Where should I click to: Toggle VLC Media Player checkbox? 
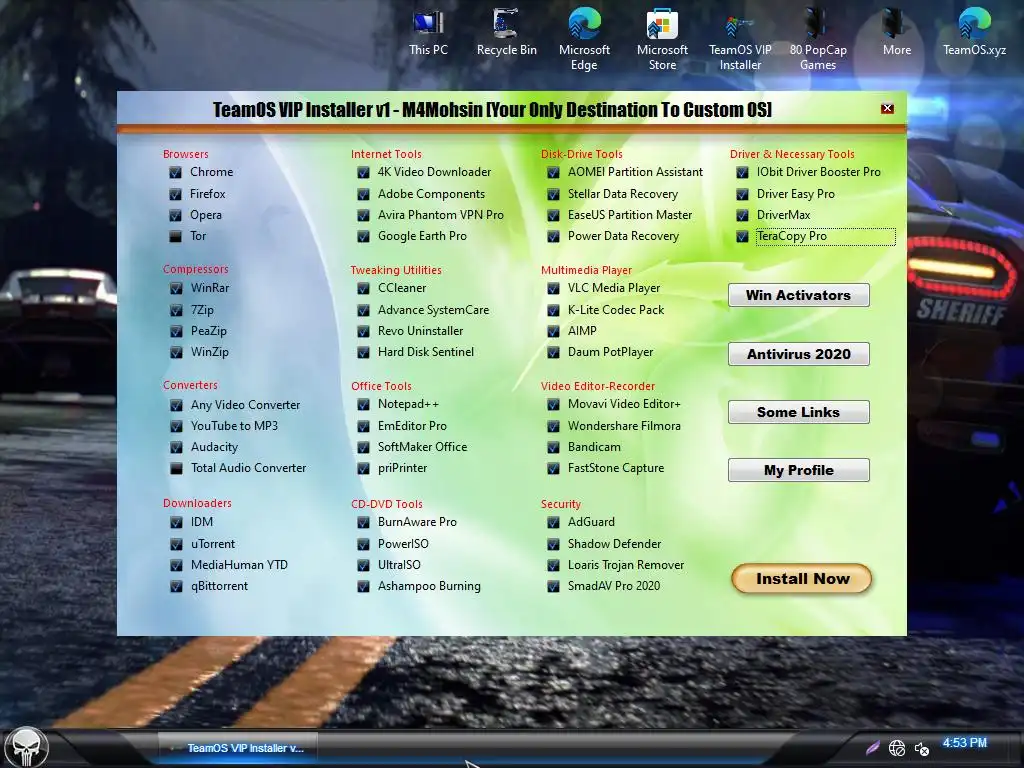(x=553, y=288)
